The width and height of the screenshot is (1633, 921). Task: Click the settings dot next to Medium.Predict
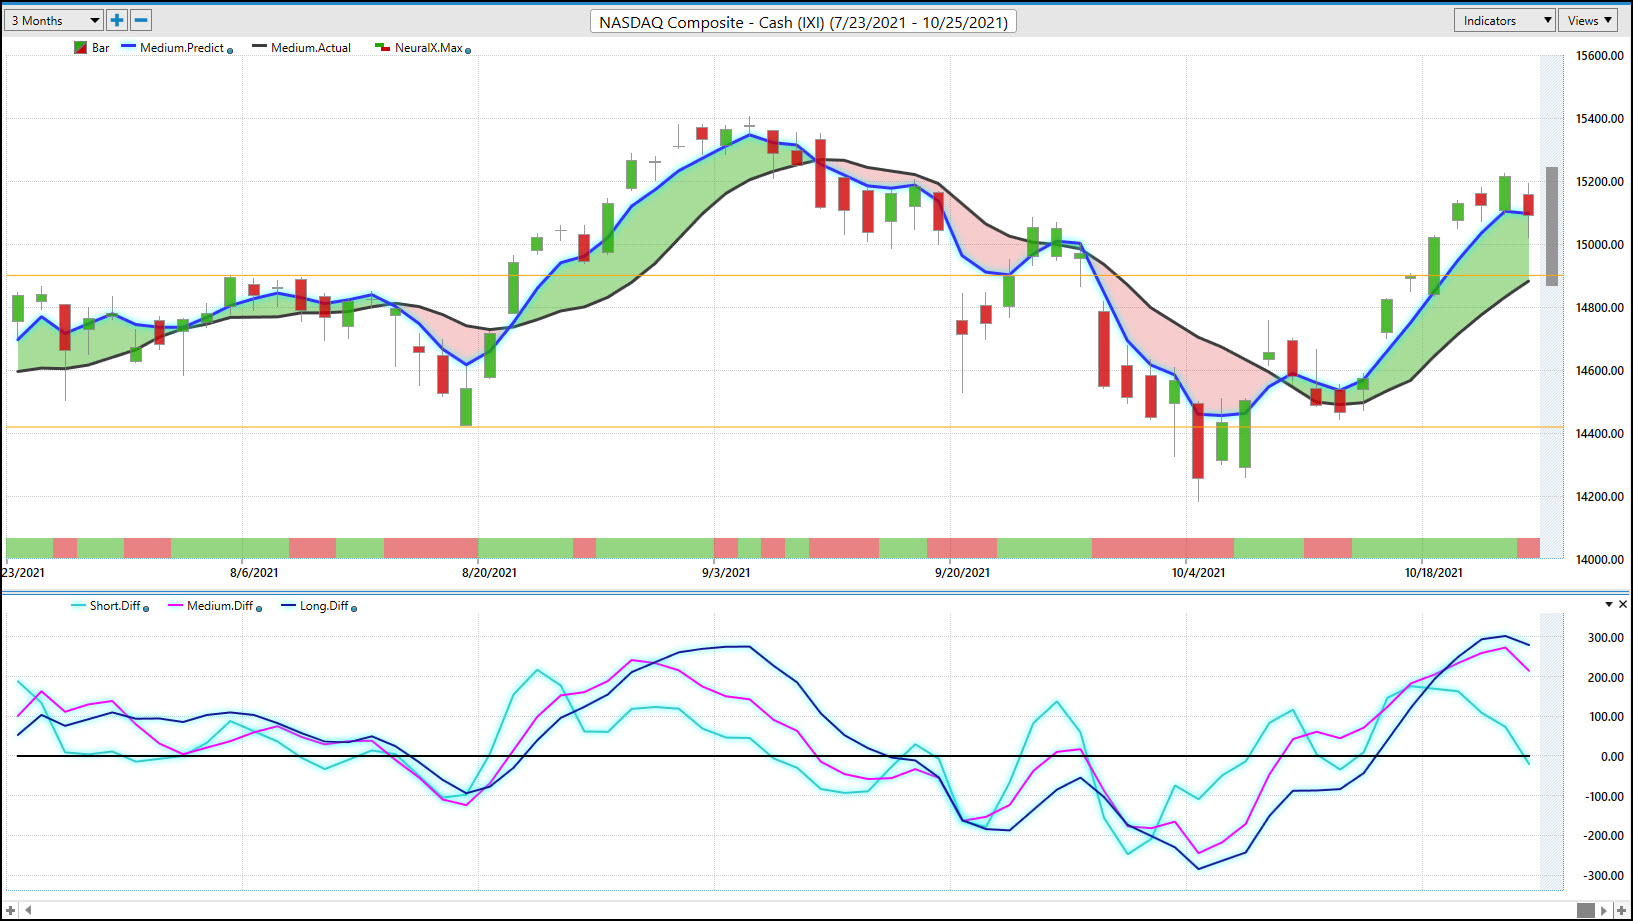[x=230, y=51]
